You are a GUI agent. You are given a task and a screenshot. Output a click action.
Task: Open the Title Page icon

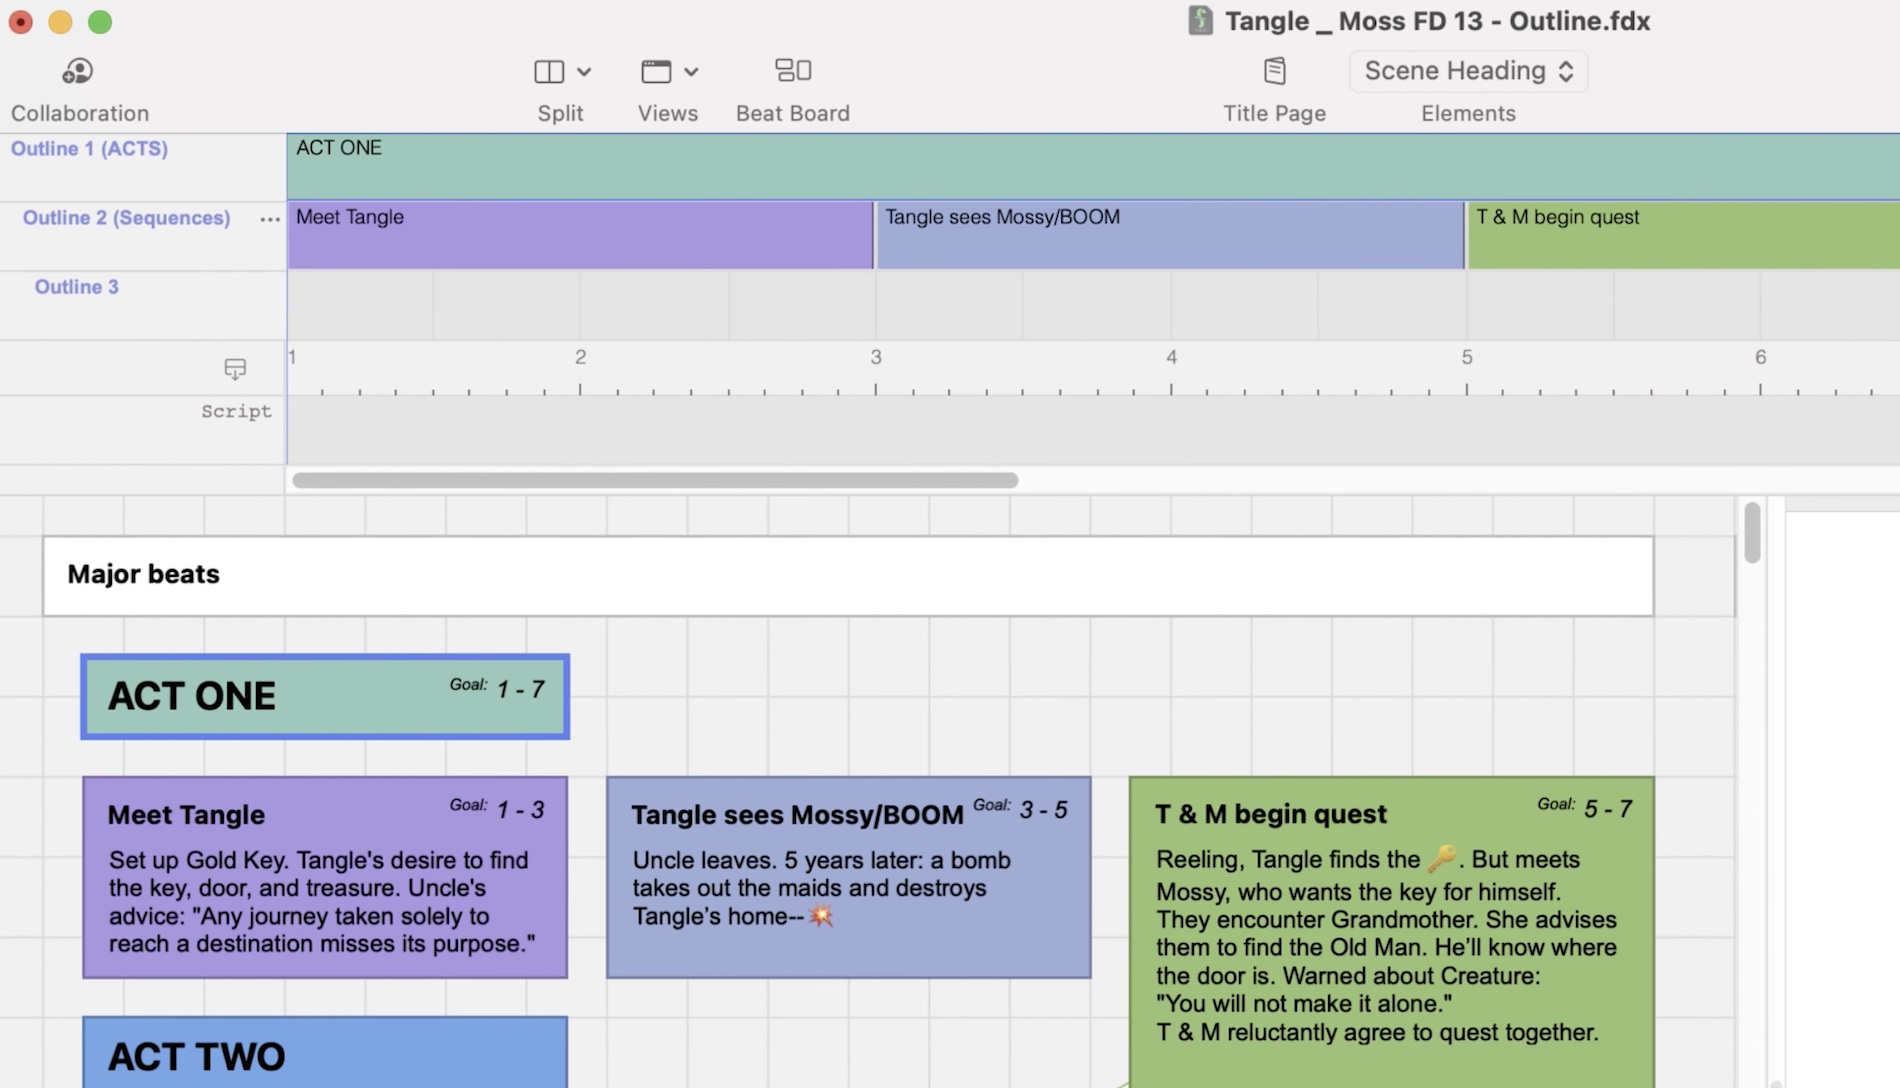pyautogui.click(x=1274, y=71)
